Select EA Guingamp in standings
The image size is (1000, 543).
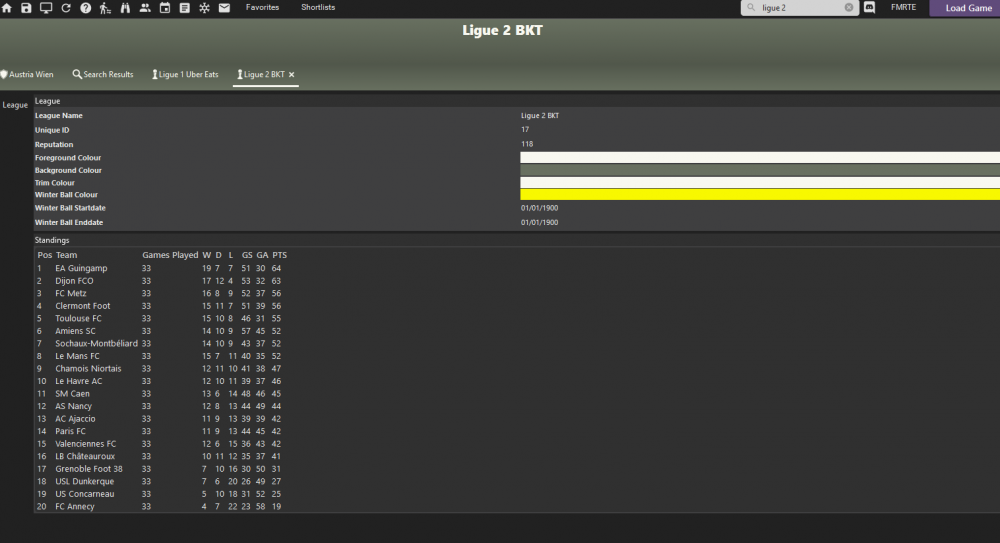(81, 269)
